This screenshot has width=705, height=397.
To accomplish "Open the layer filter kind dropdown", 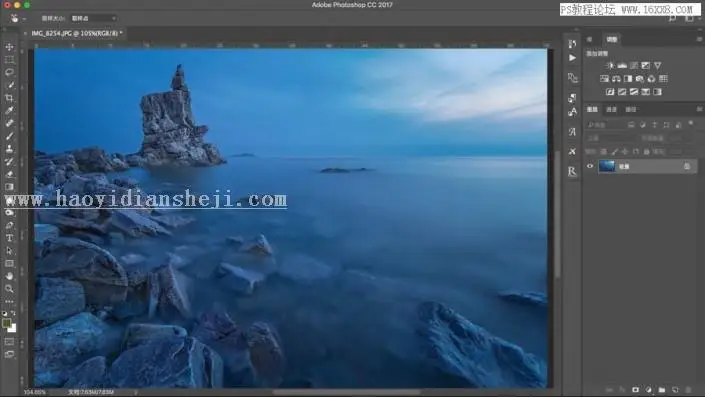I will (x=605, y=125).
